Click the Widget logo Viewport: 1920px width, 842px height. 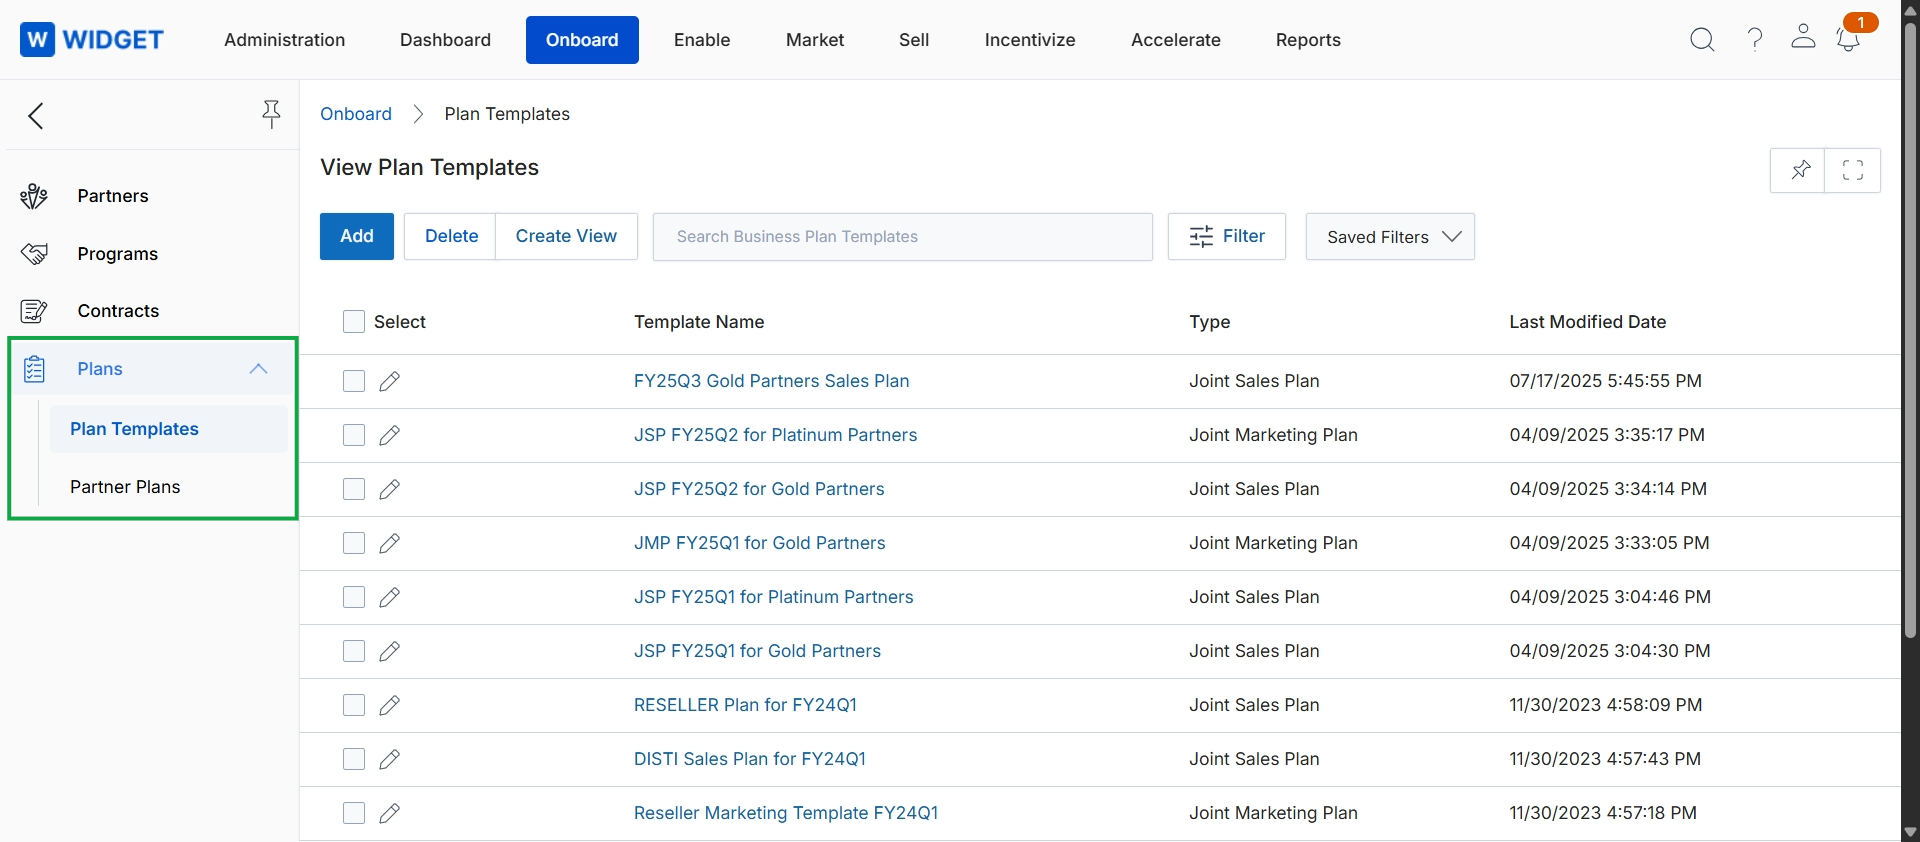(x=92, y=40)
